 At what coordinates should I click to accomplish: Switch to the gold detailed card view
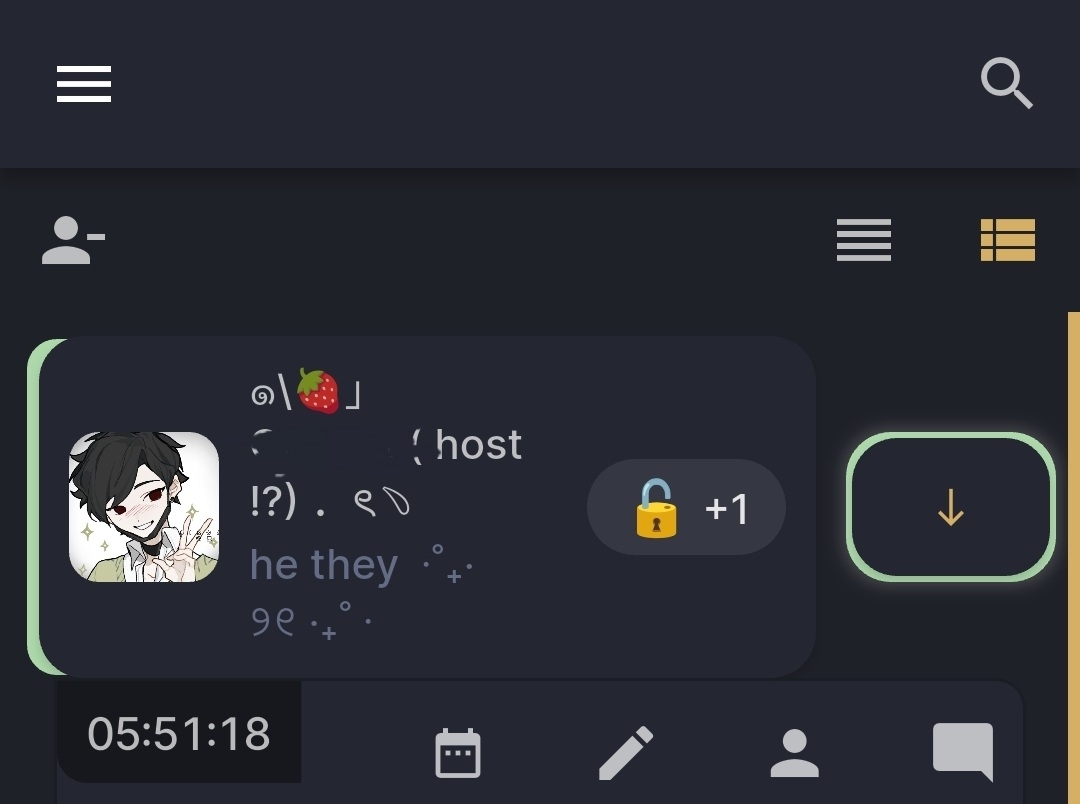[1008, 240]
